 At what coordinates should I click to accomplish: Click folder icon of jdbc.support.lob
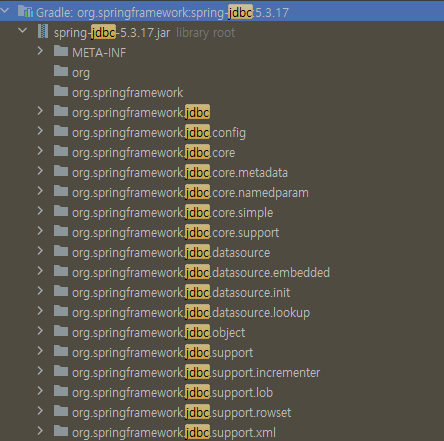point(61,391)
